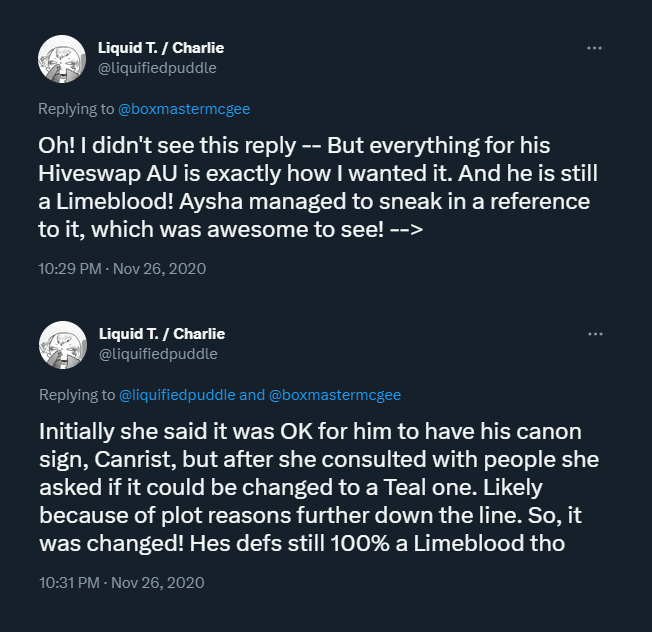652x632 pixels.
Task: Click the 10:31 PM Nov 26, 2020 timestamp
Action: click(x=123, y=581)
